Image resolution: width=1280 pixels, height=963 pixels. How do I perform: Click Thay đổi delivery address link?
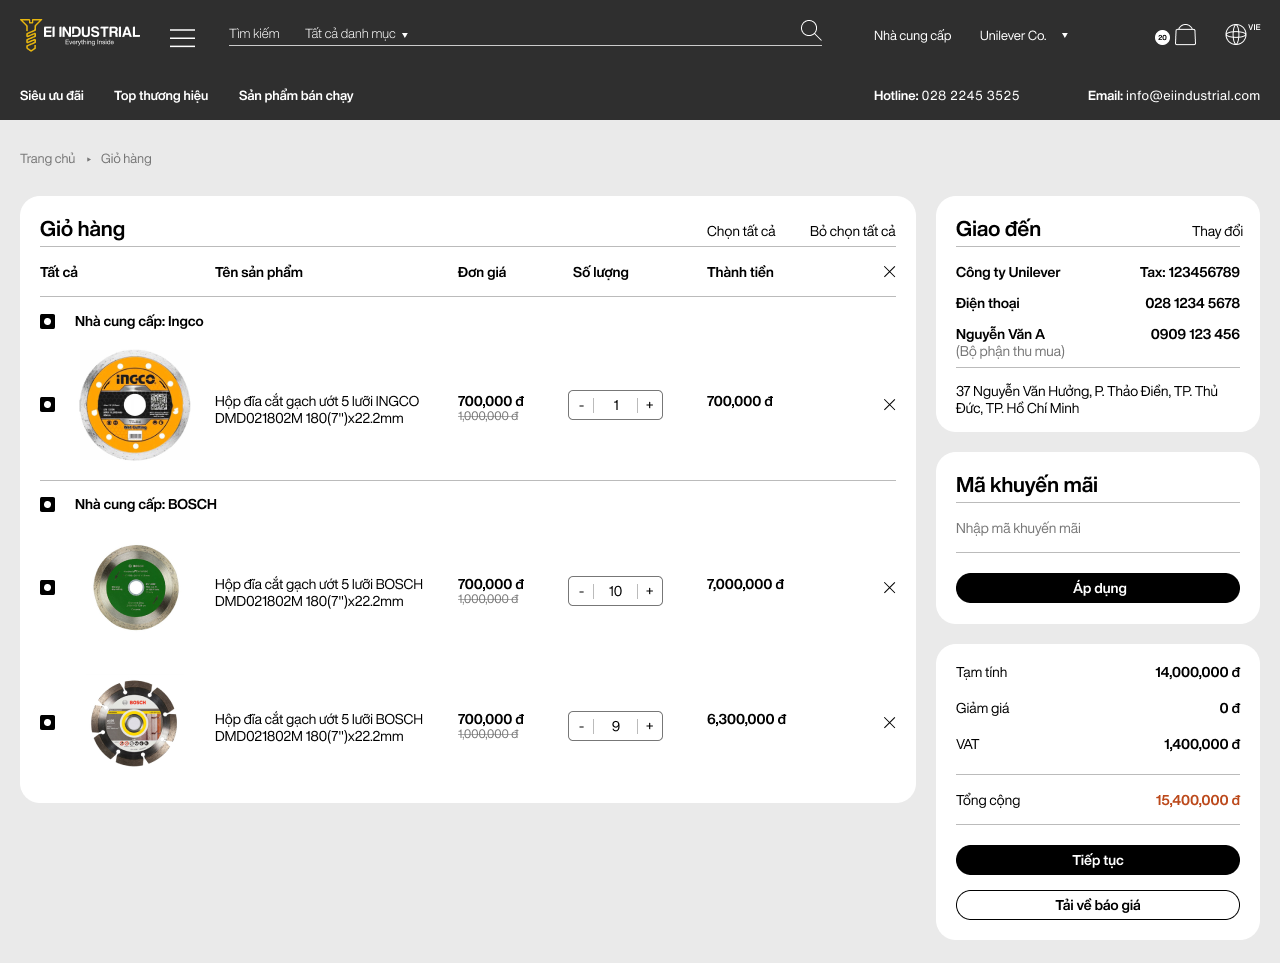[1217, 231]
